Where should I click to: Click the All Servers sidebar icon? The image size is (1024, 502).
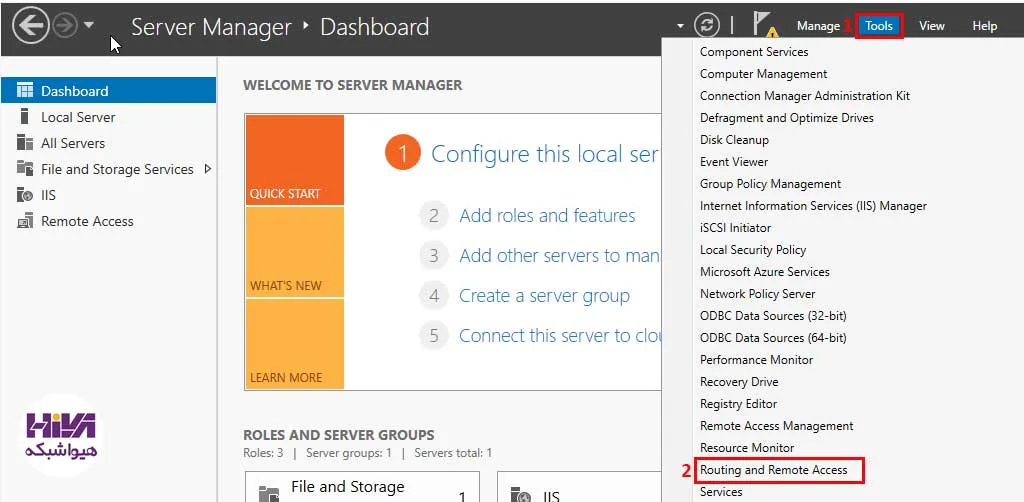[24, 142]
